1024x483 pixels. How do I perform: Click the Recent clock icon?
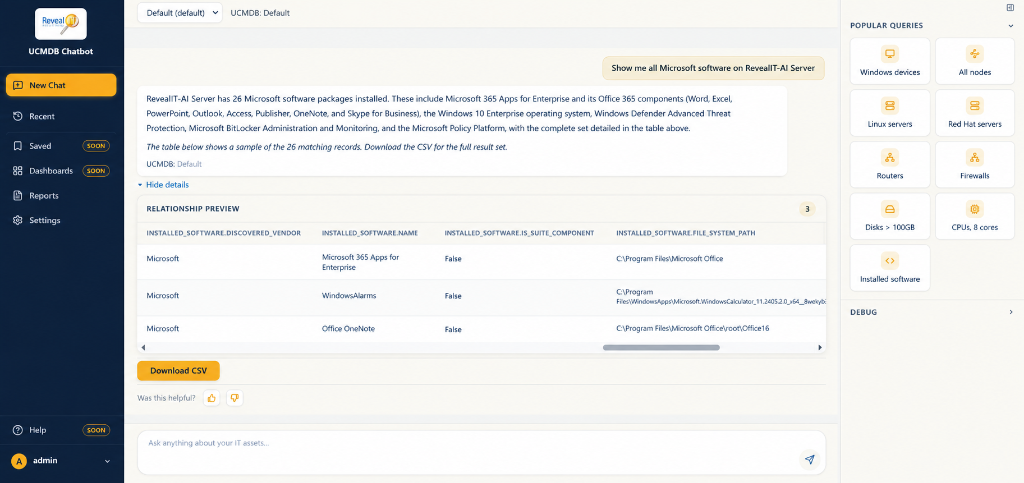[x=18, y=116]
